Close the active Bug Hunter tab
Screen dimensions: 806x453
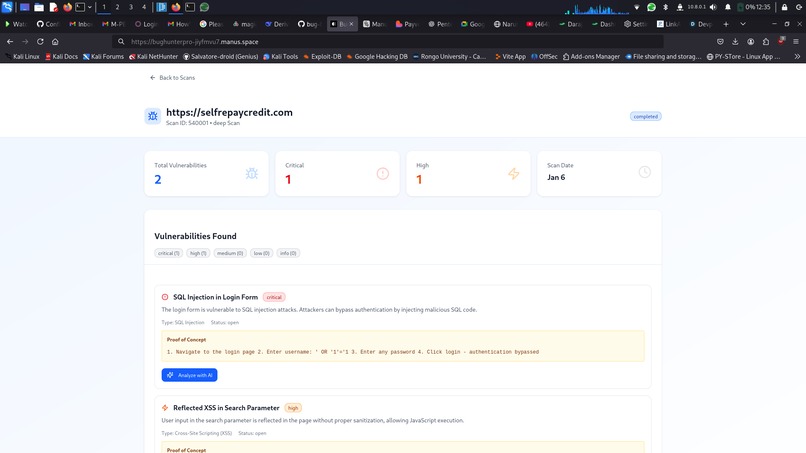352,24
